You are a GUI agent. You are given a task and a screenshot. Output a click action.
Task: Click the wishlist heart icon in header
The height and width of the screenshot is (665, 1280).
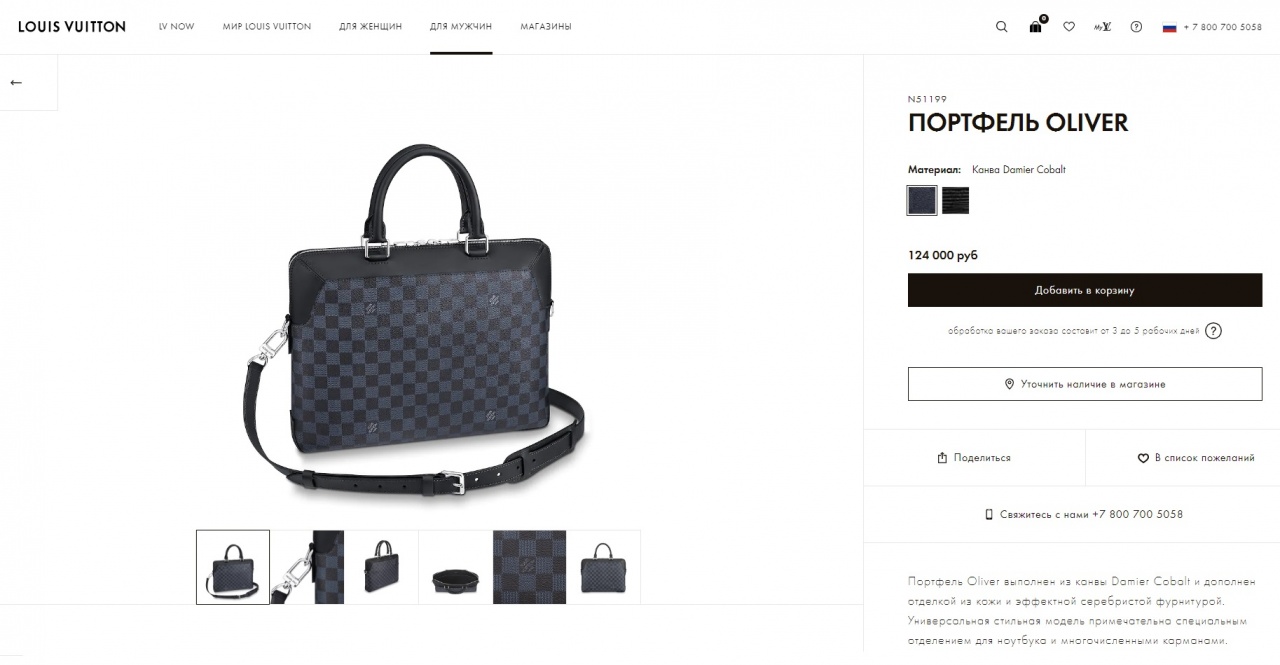(x=1069, y=27)
